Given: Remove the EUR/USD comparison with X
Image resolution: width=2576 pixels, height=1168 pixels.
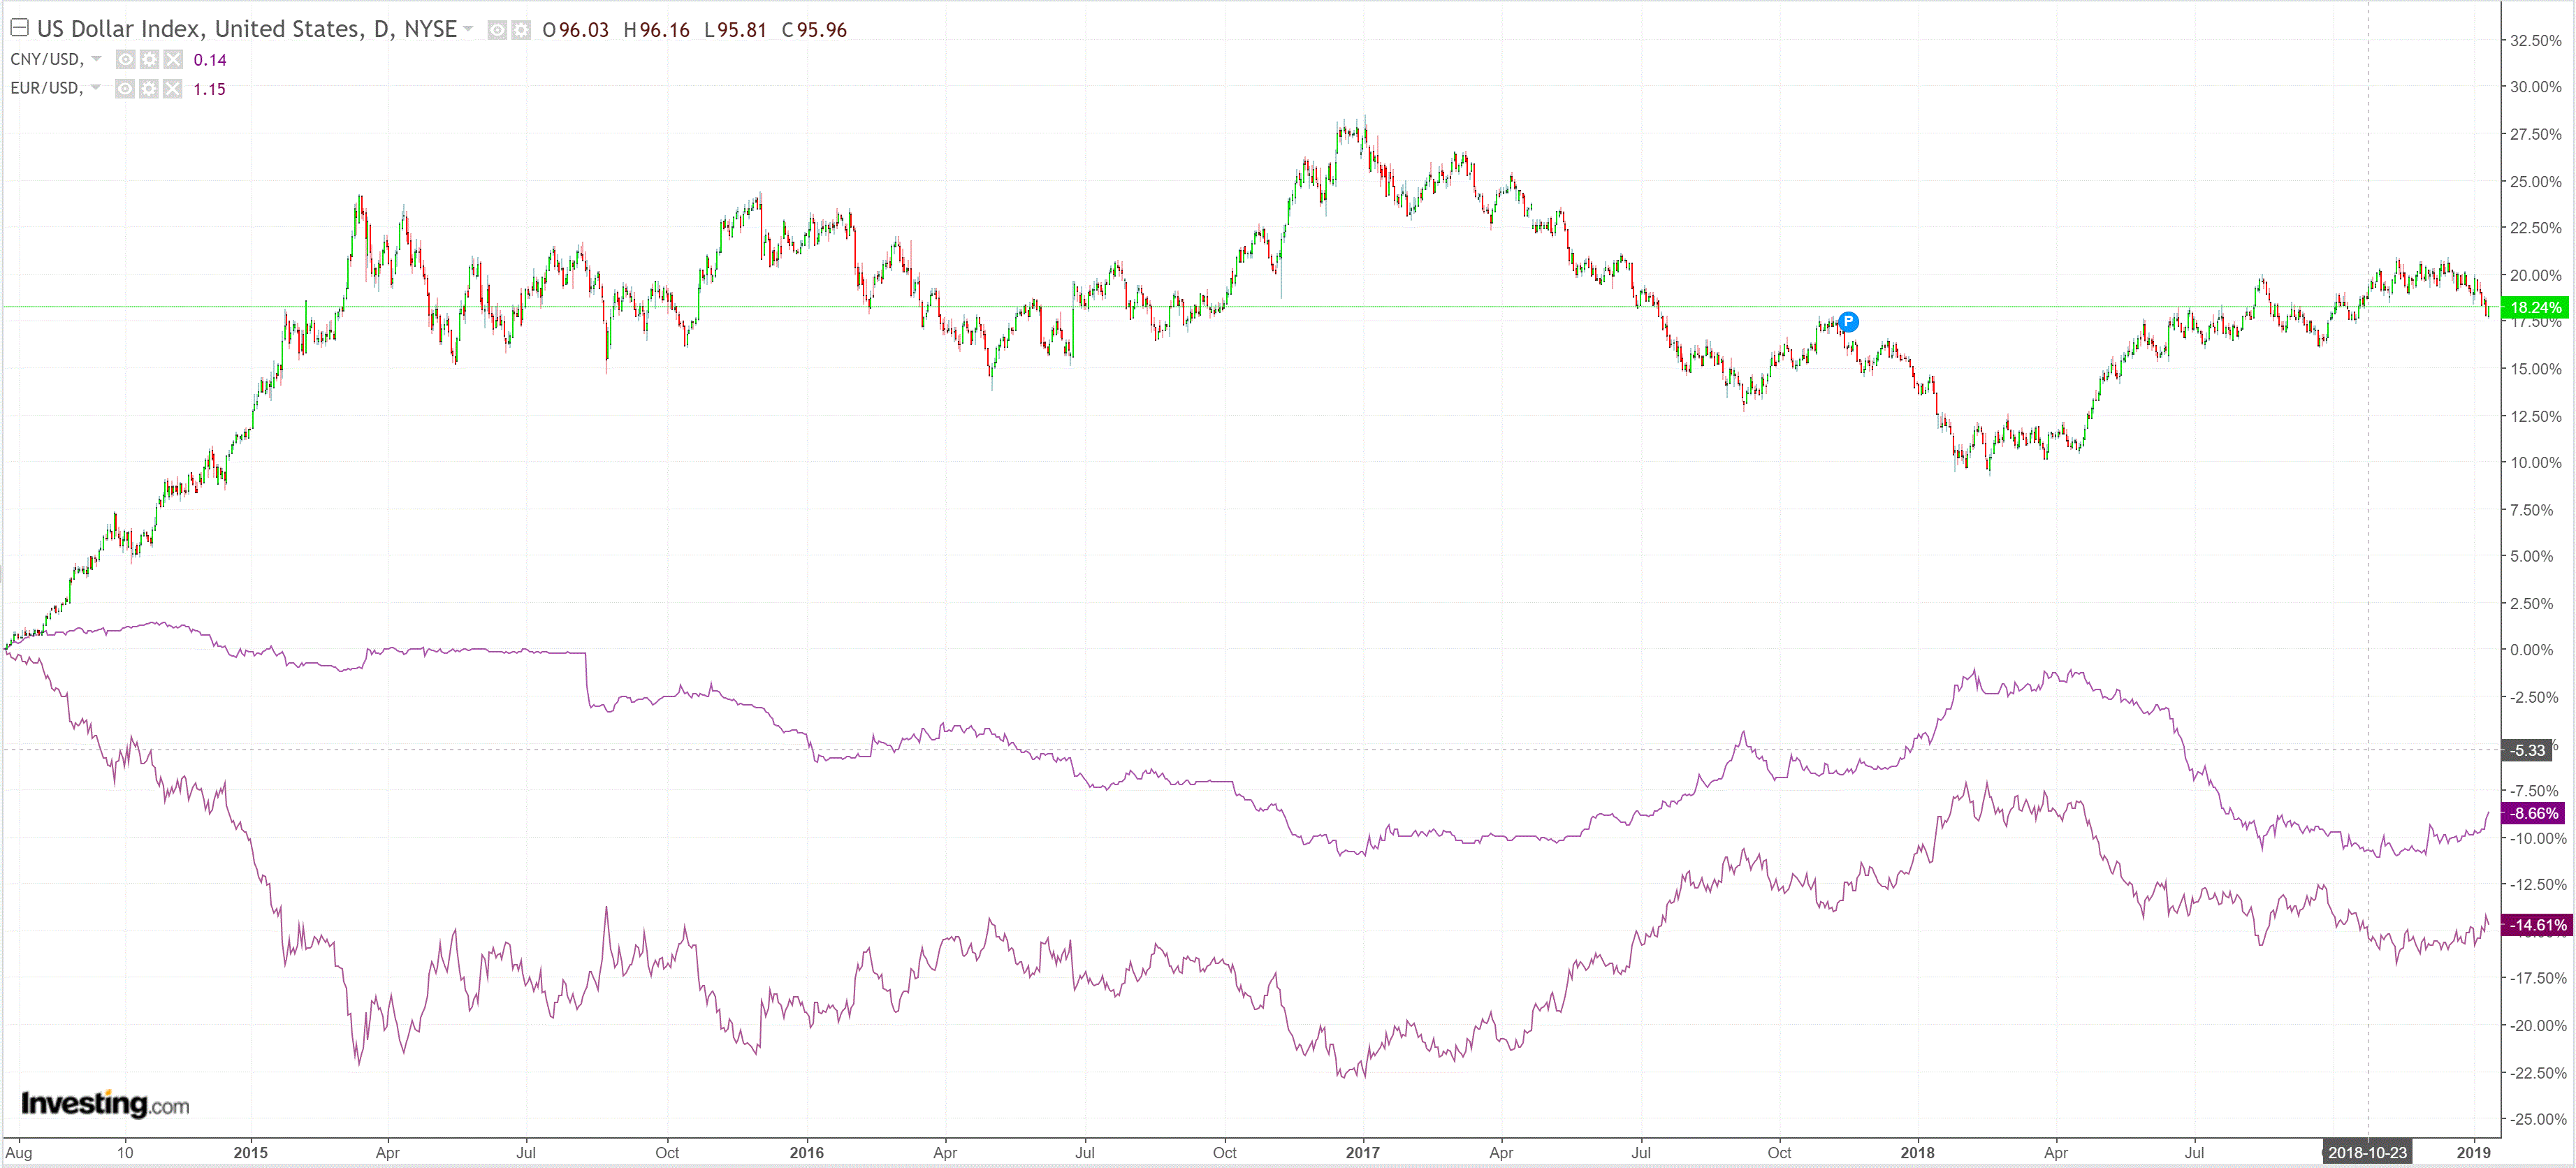Looking at the screenshot, I should tap(173, 89).
